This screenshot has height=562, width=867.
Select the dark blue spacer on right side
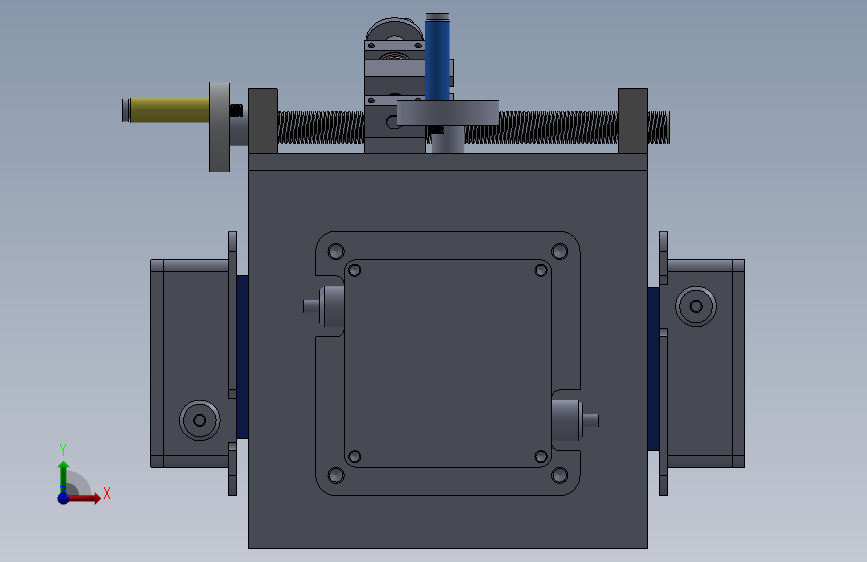click(x=653, y=368)
